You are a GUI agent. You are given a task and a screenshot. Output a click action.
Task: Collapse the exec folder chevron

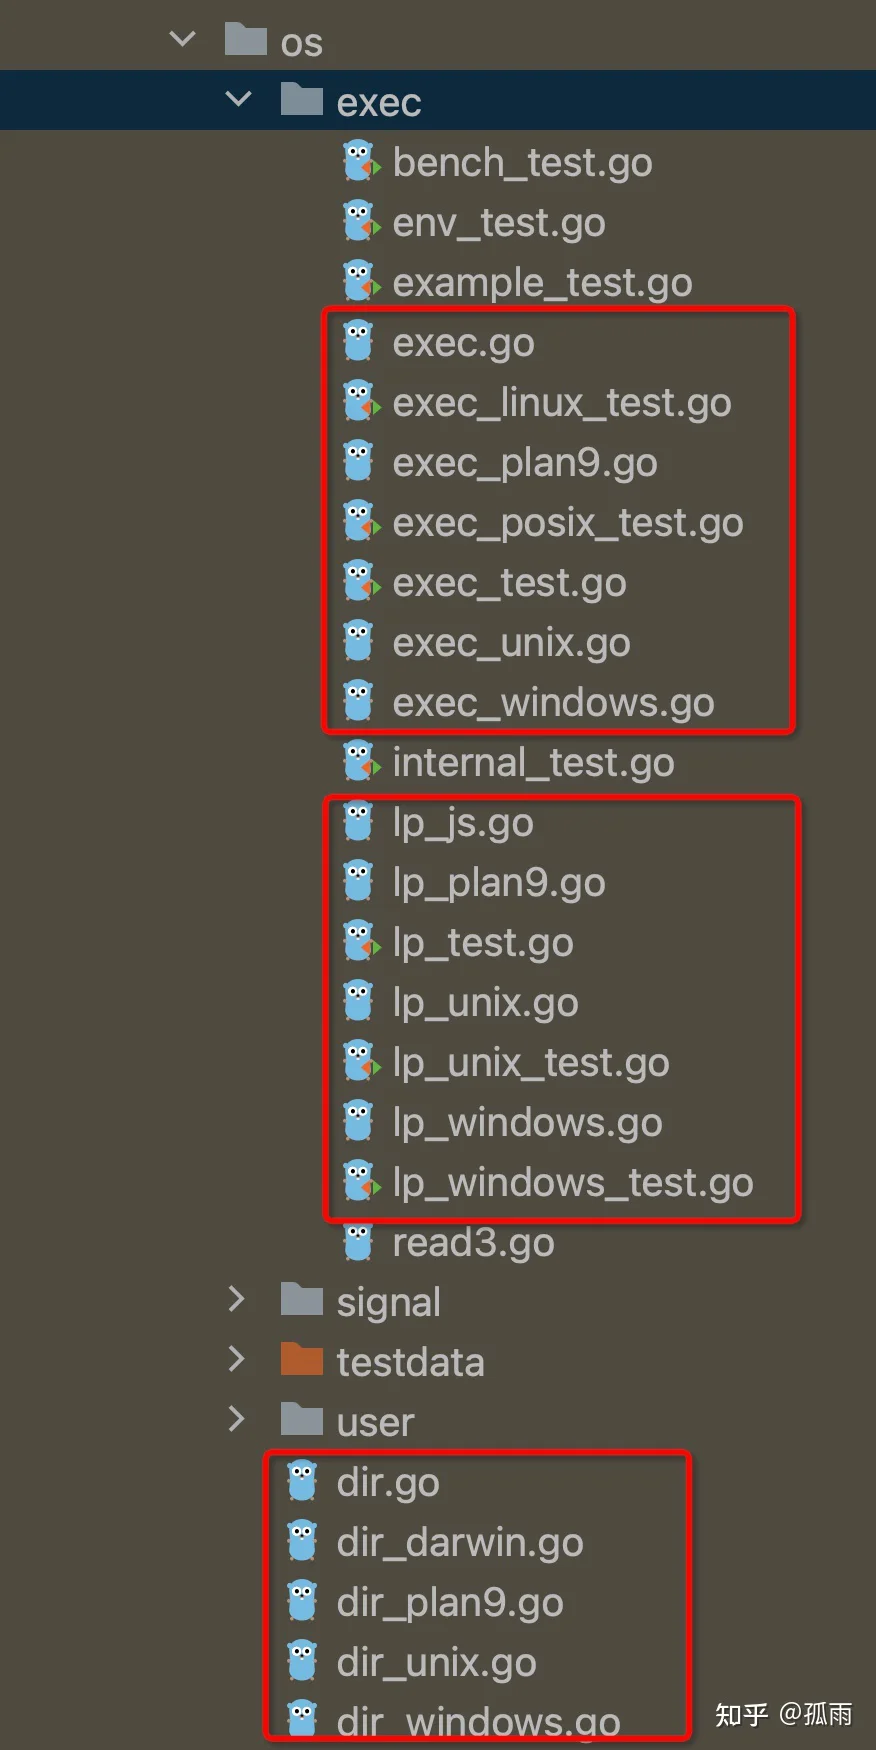(x=239, y=99)
